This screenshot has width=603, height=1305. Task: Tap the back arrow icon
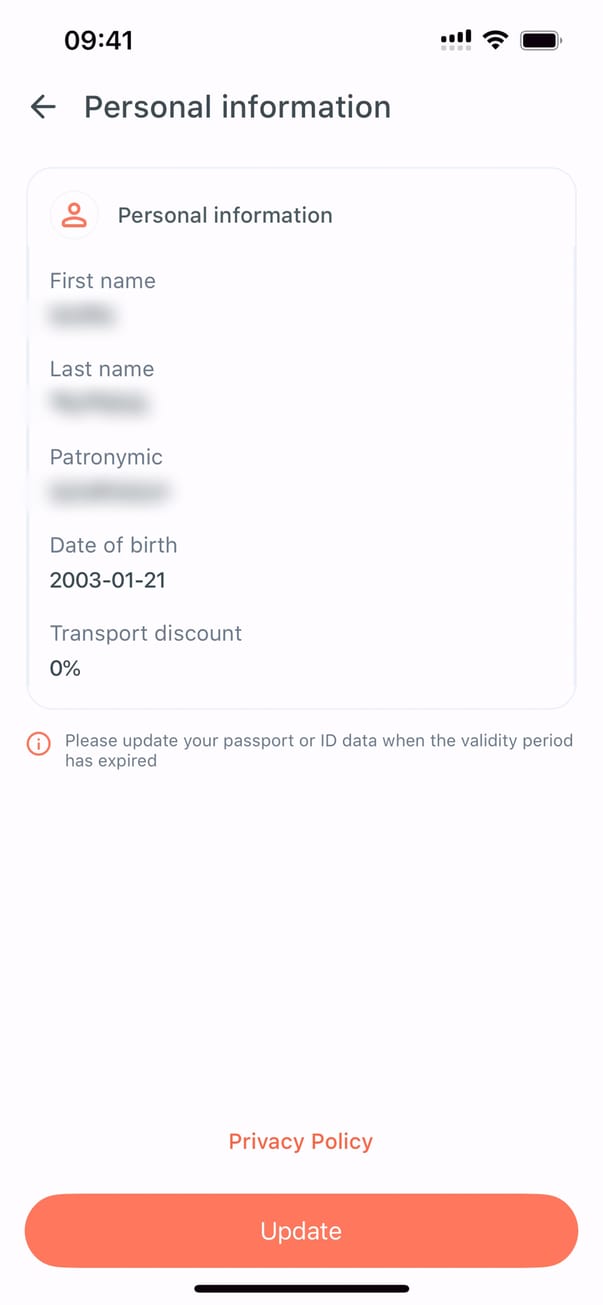pos(43,107)
